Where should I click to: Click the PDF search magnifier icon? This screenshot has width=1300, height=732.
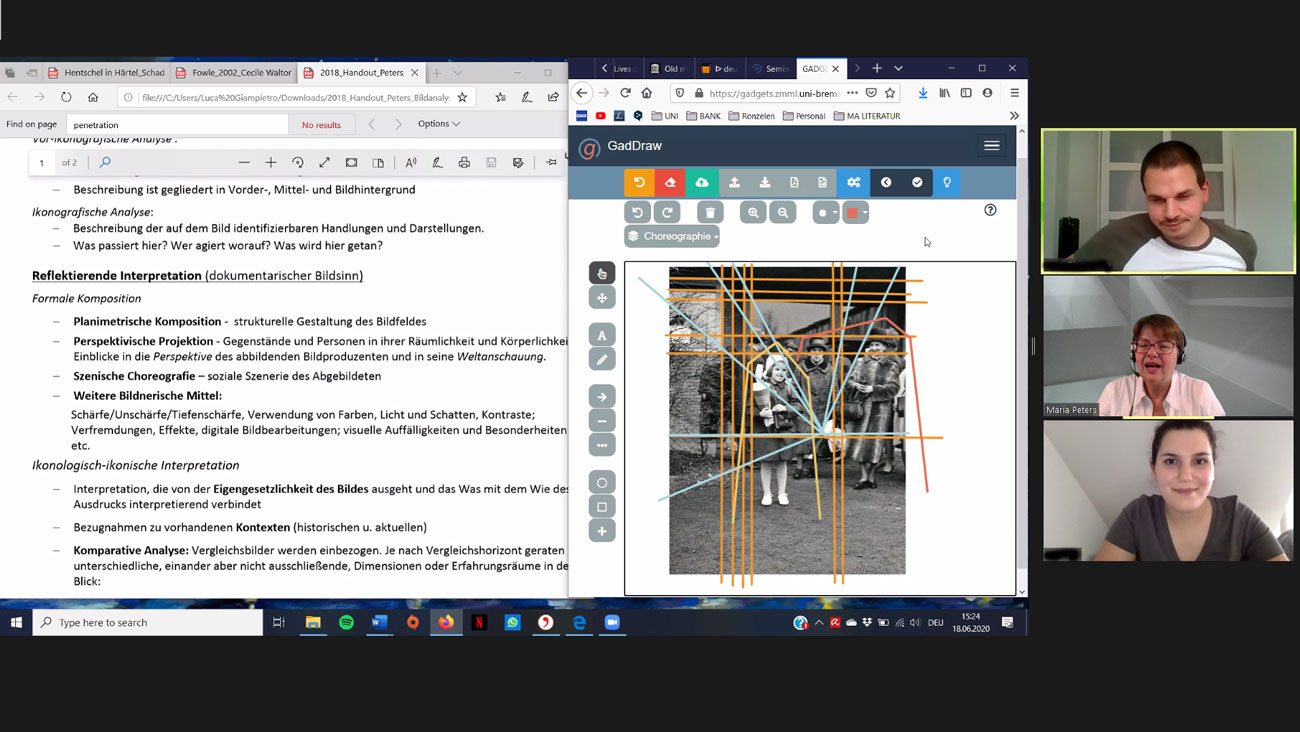coord(105,162)
